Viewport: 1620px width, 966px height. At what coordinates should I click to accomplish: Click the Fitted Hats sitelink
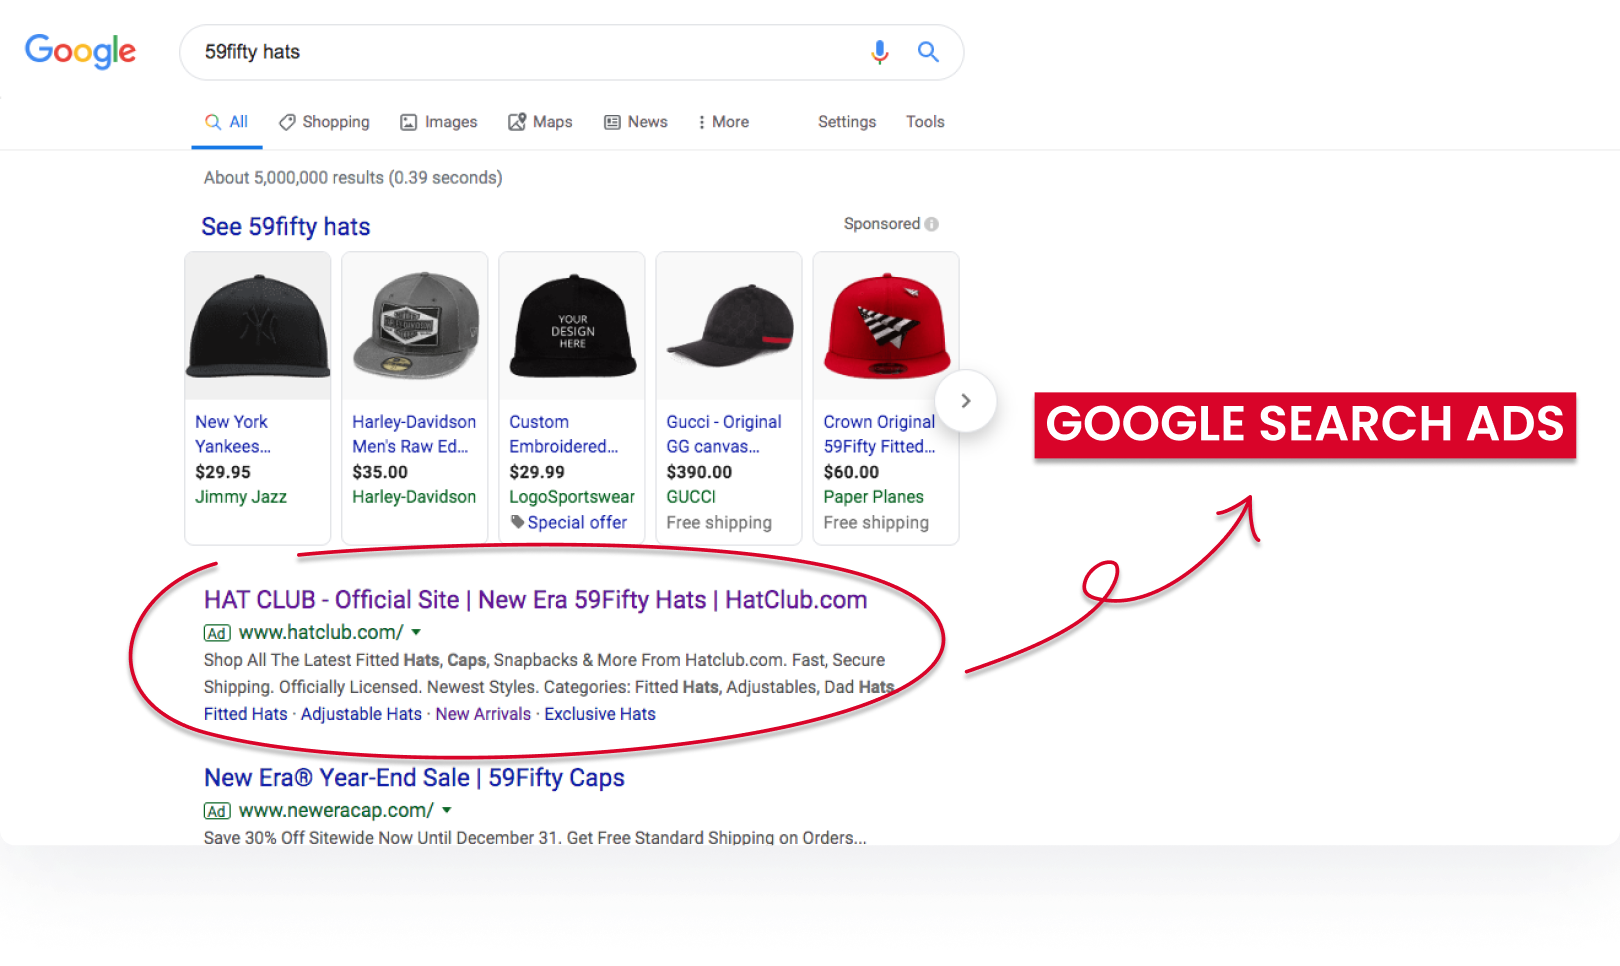245,713
